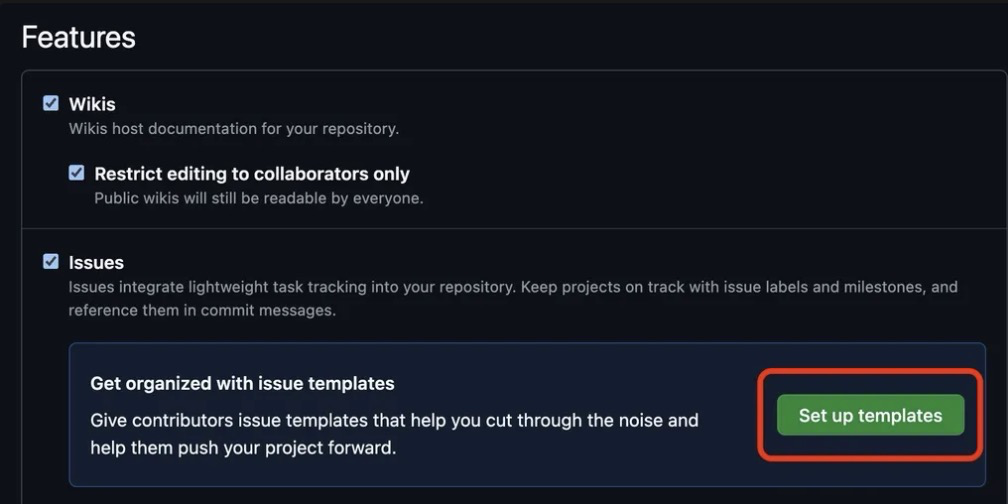Select the Wikis label text
Screen dimensions: 1008x504
click(x=92, y=104)
